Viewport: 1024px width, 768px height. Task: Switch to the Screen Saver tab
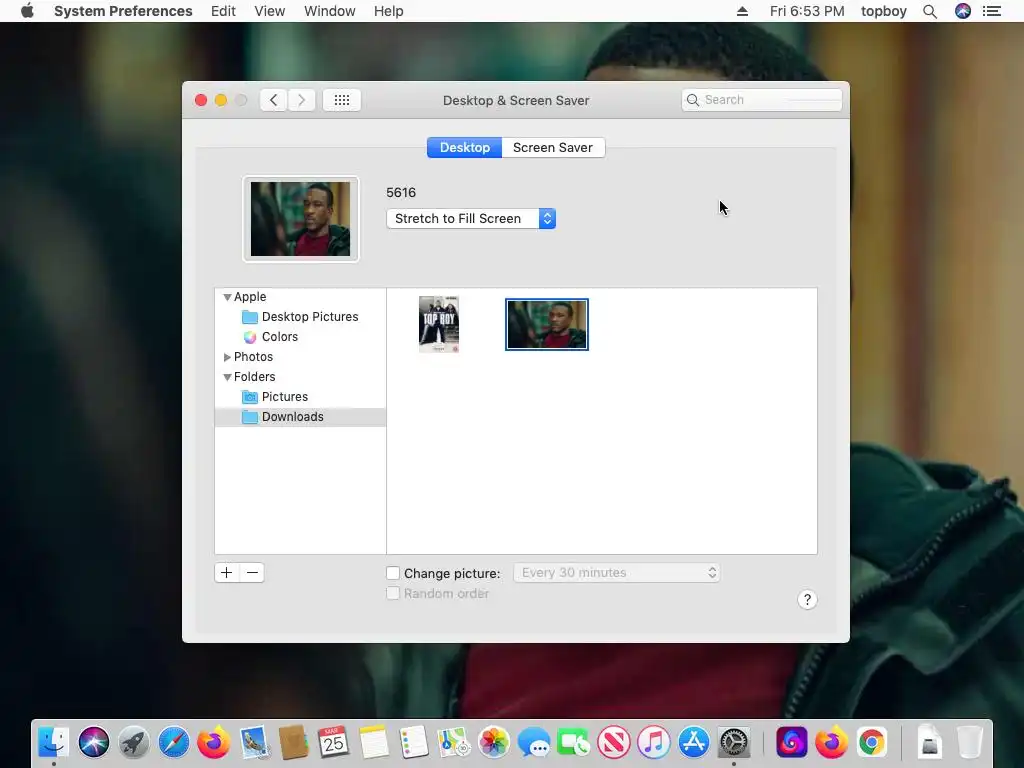553,148
